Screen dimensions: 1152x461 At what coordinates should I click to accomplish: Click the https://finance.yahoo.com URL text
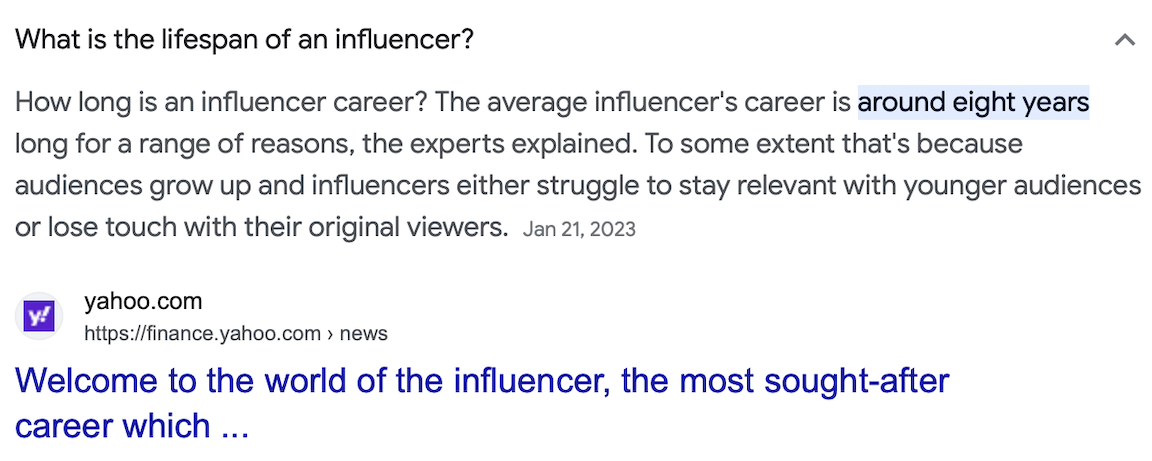[x=203, y=333]
